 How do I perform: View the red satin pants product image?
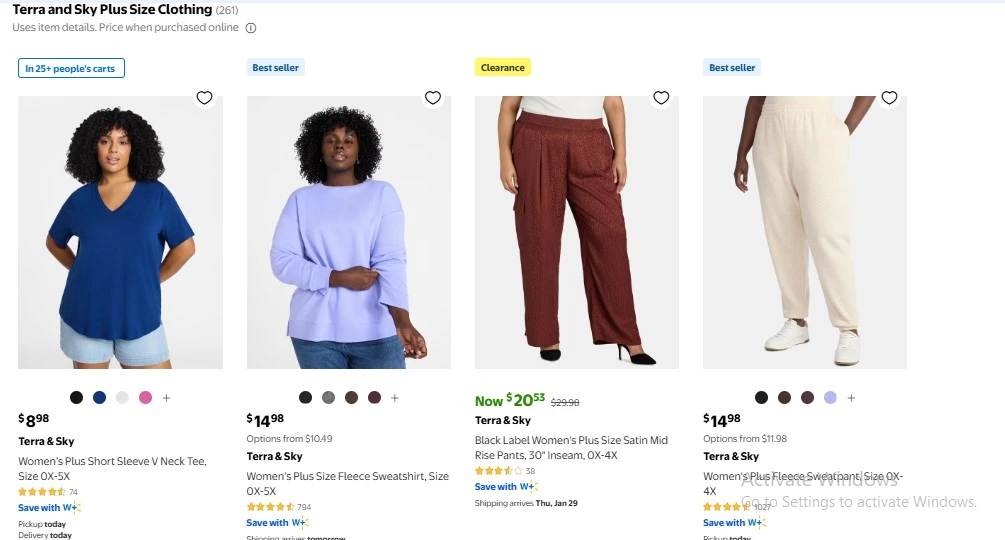click(576, 232)
